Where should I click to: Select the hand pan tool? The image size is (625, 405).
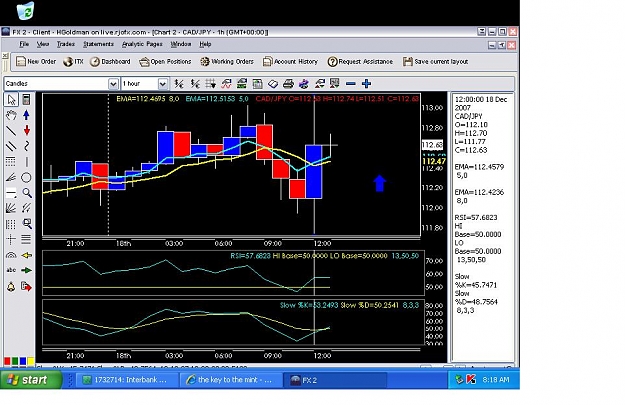11,115
